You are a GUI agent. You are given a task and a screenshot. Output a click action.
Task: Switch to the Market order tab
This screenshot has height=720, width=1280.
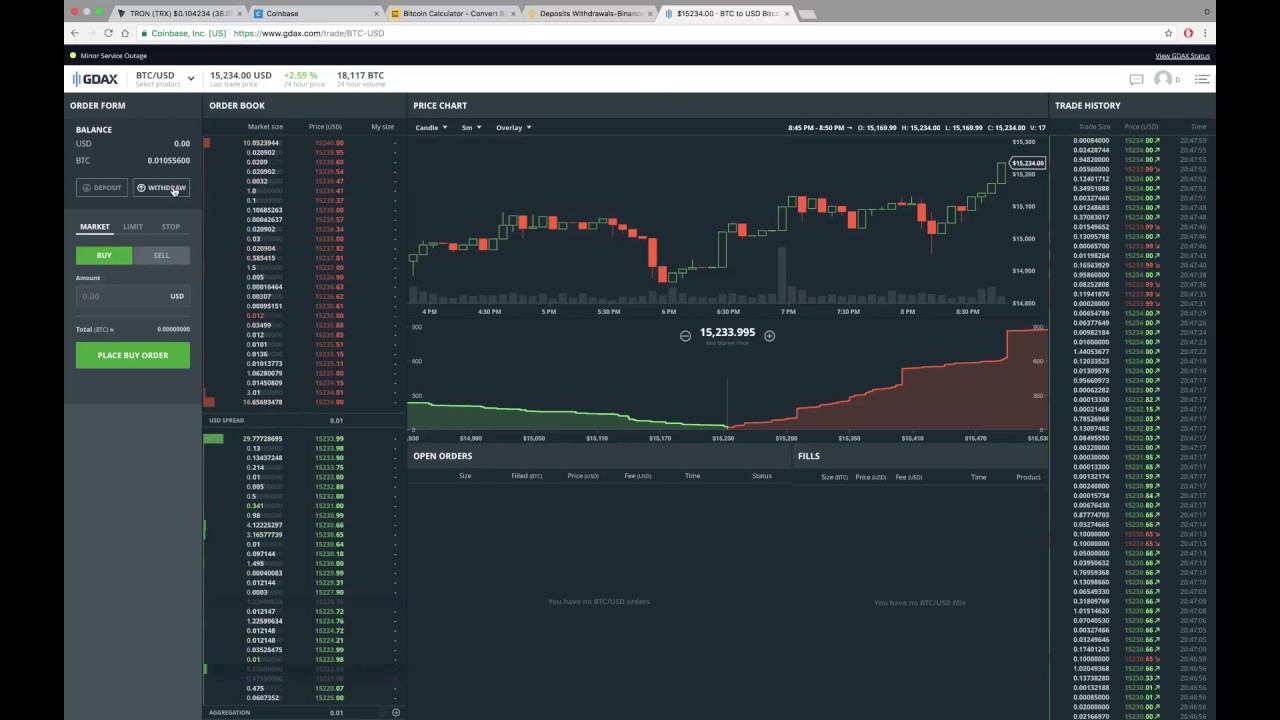point(95,227)
